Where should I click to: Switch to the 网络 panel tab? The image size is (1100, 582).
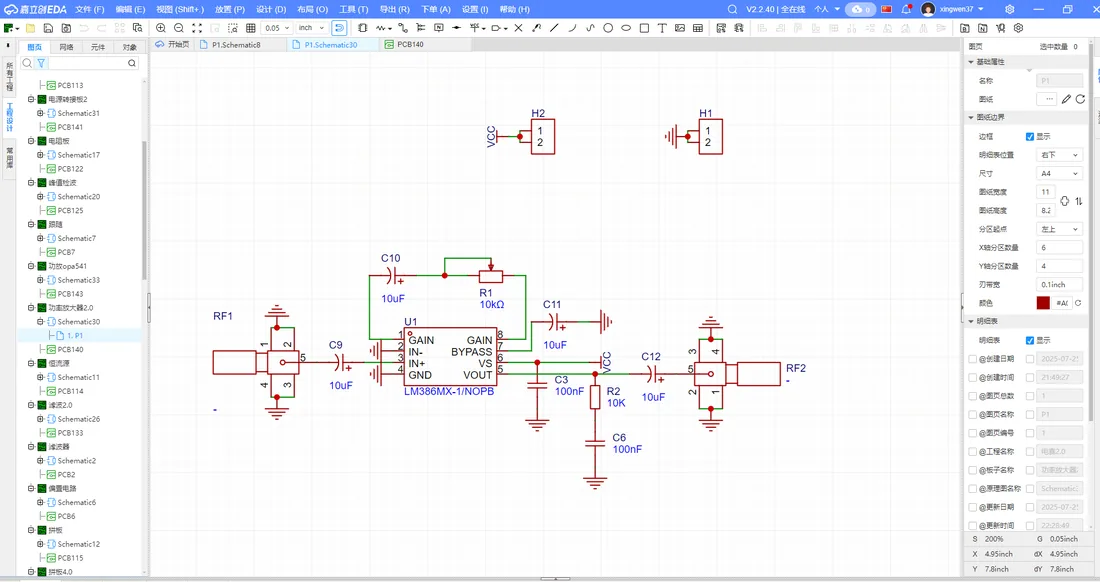[66, 47]
